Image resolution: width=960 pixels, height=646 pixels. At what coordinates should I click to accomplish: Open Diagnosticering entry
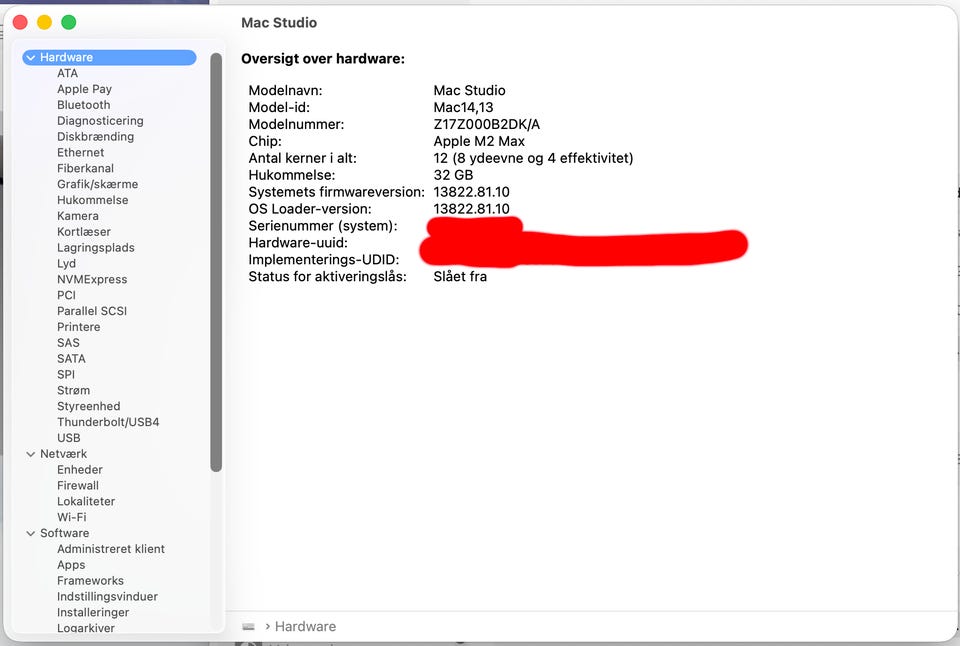(100, 121)
